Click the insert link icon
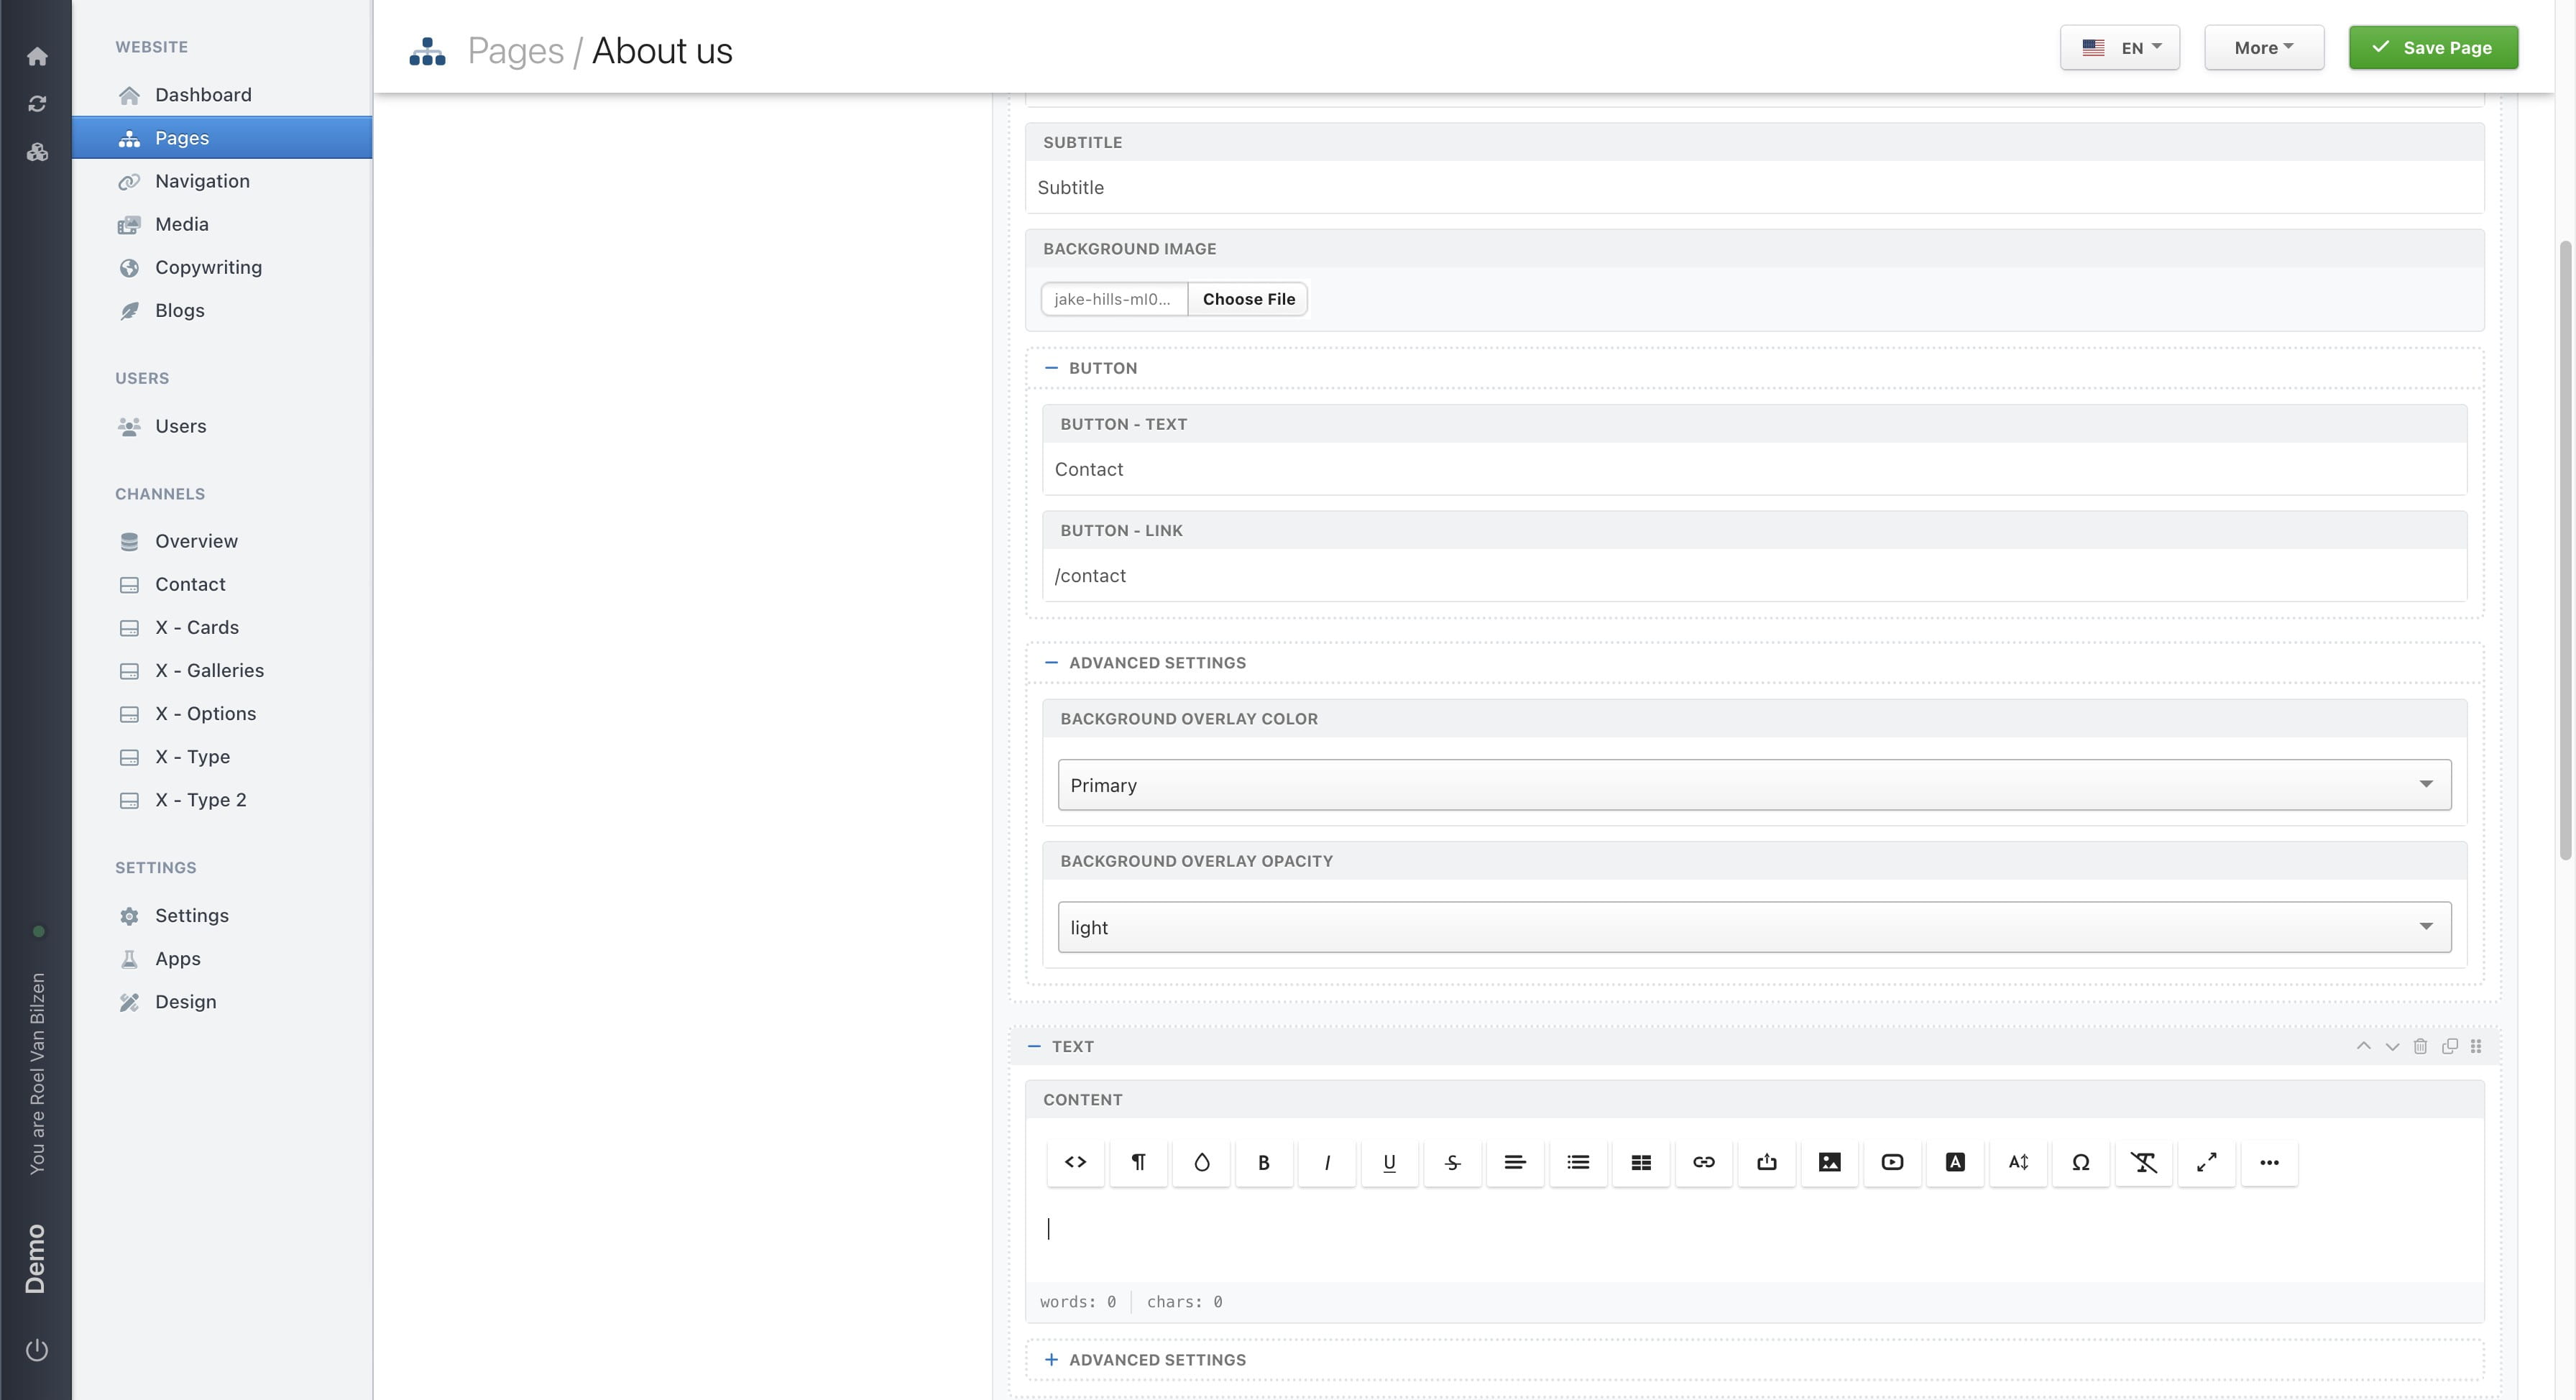Screen dimensions: 2576x1400 tap(1703, 1162)
